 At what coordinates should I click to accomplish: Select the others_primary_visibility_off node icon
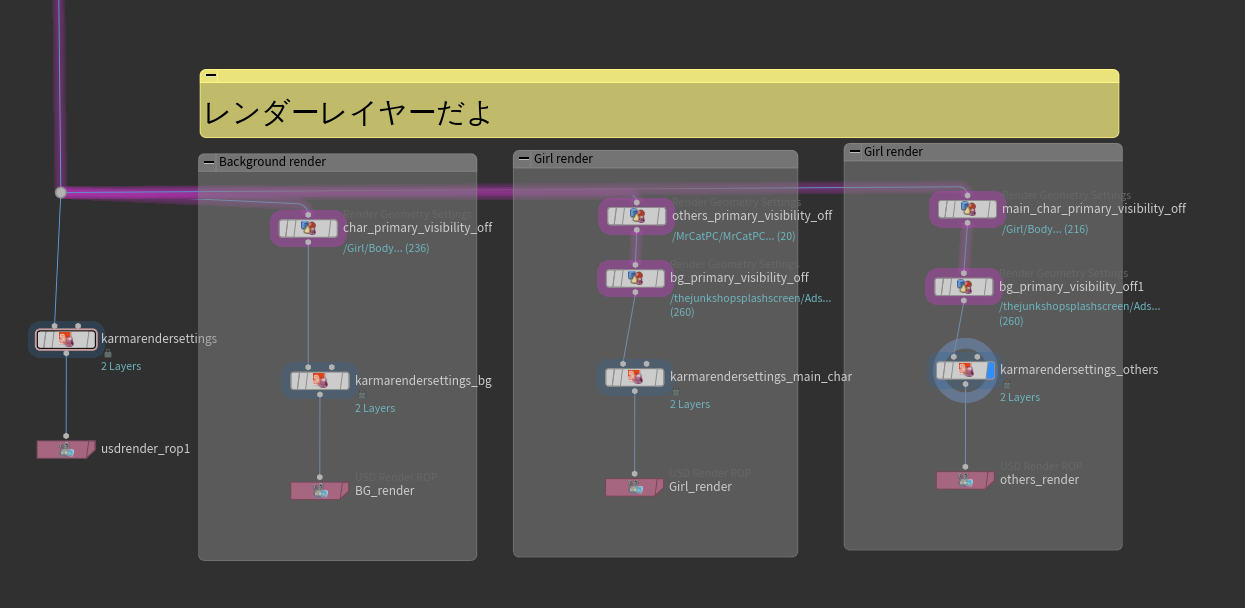636,216
